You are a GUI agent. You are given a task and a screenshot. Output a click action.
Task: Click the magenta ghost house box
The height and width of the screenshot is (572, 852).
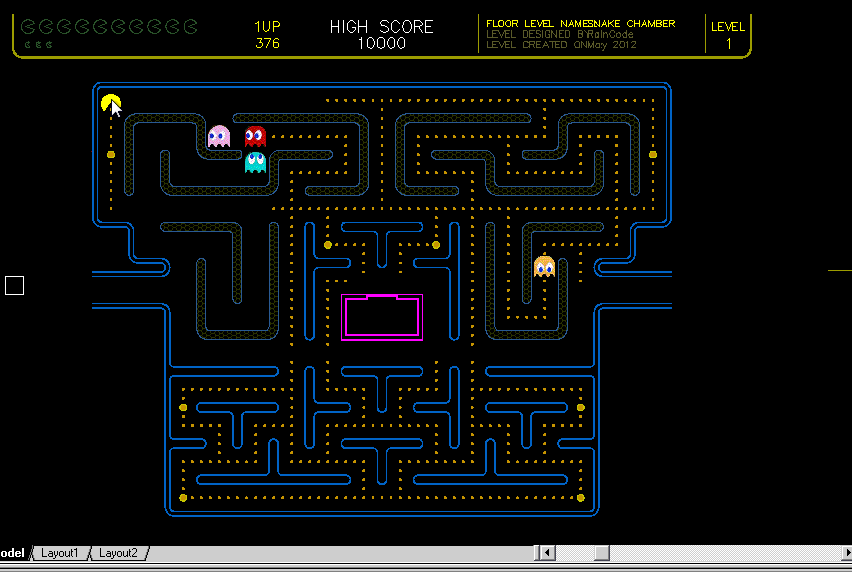(x=382, y=317)
